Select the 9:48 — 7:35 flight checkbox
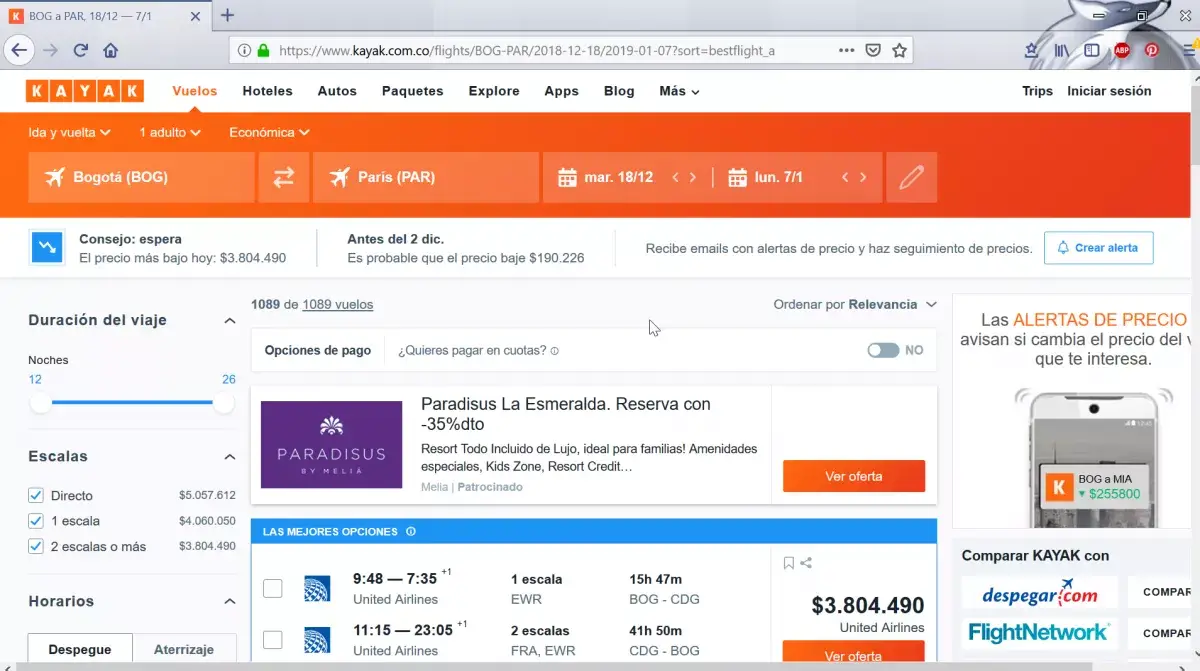 pyautogui.click(x=272, y=588)
